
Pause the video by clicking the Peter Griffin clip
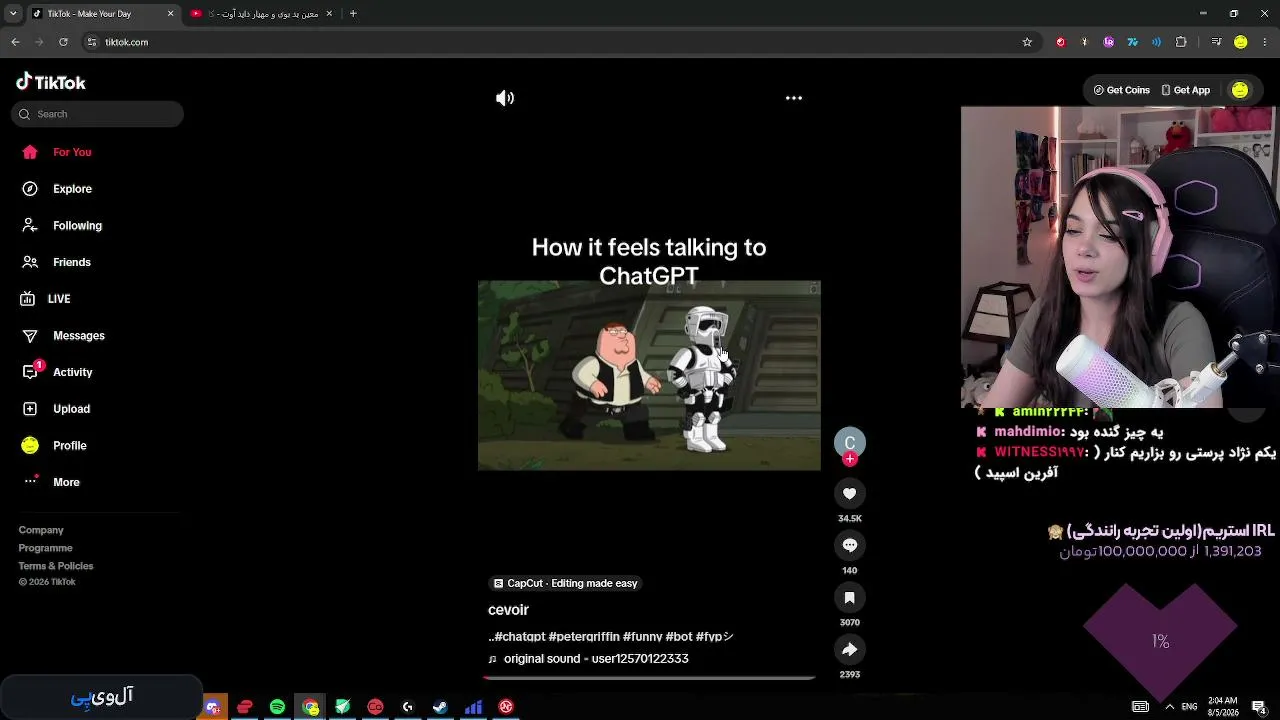[649, 375]
